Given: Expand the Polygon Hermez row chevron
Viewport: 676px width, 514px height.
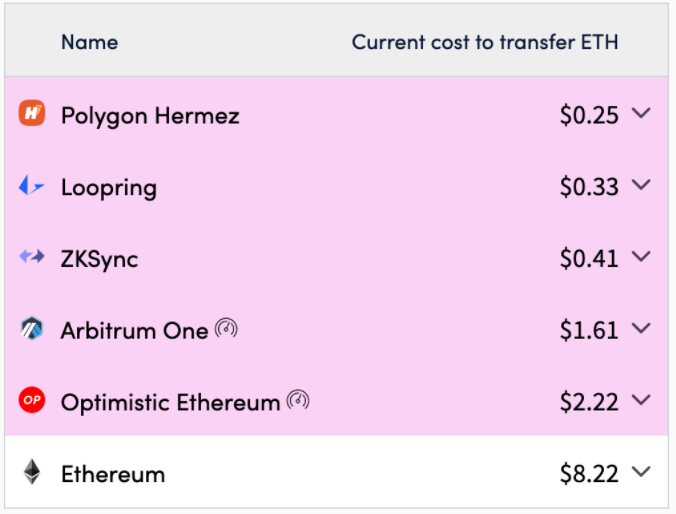Looking at the screenshot, I should pyautogui.click(x=641, y=113).
